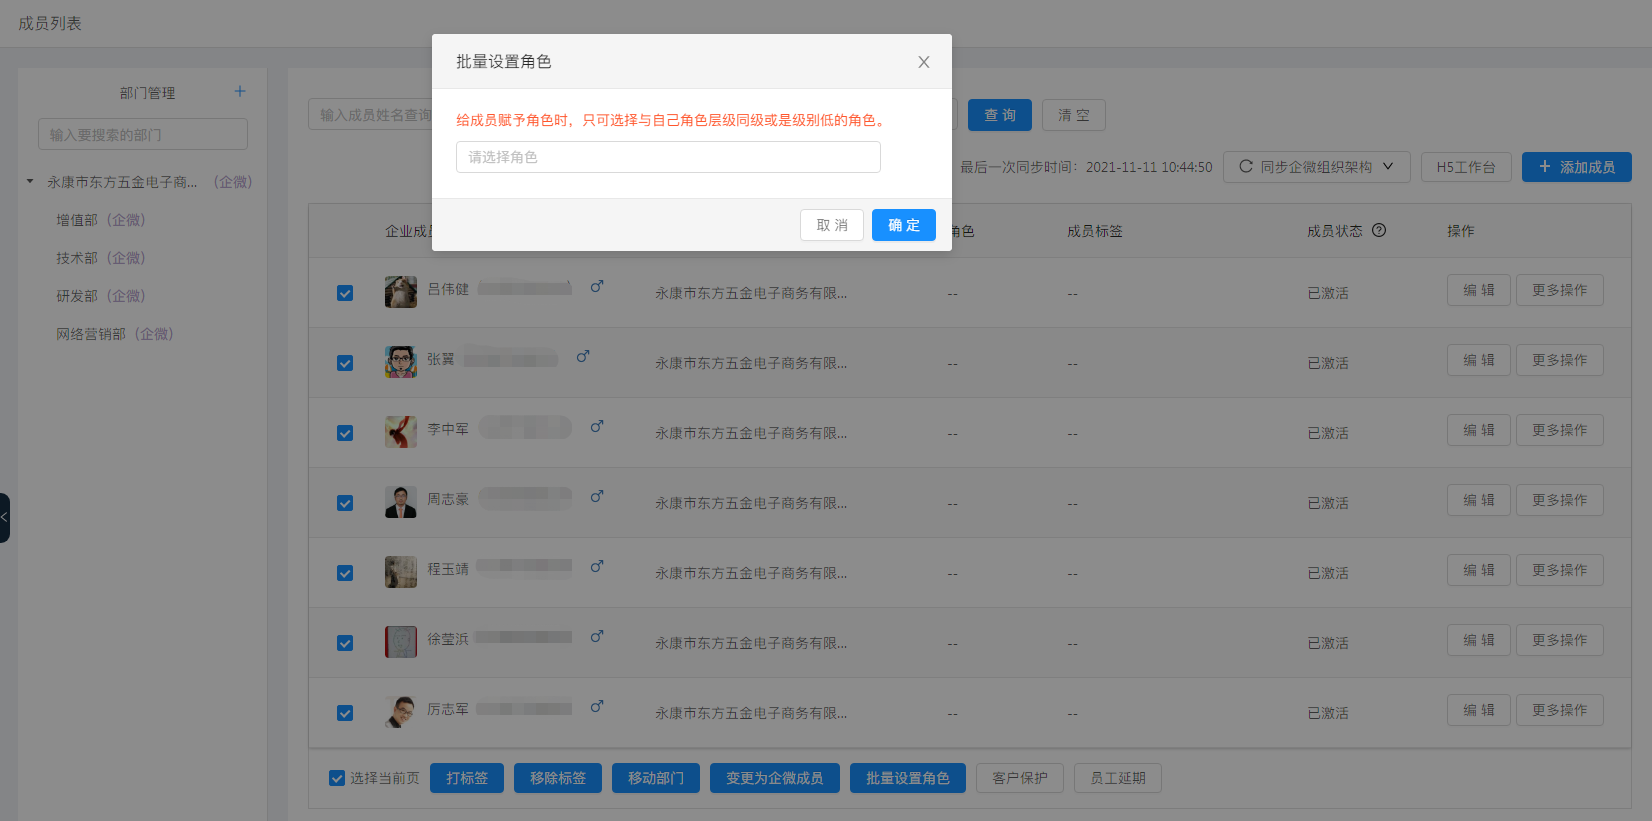The height and width of the screenshot is (821, 1652).
Task: Open 更多操作 for 徐莹浜
Action: pyautogui.click(x=1560, y=640)
